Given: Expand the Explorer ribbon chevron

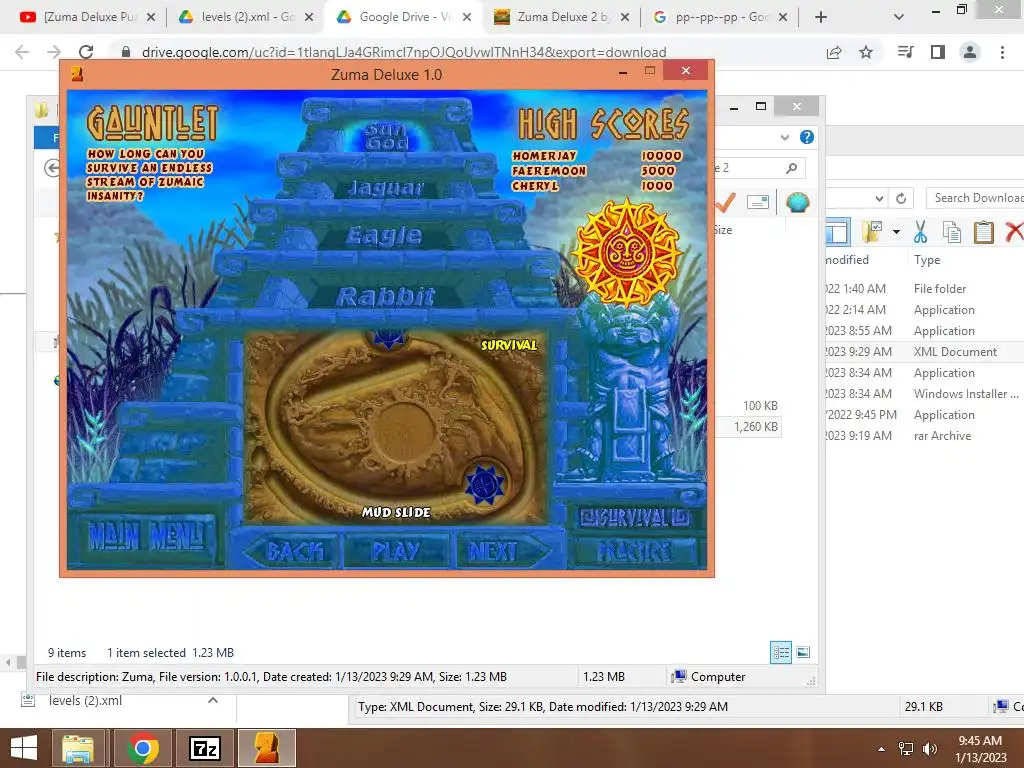Looking at the screenshot, I should 785,137.
